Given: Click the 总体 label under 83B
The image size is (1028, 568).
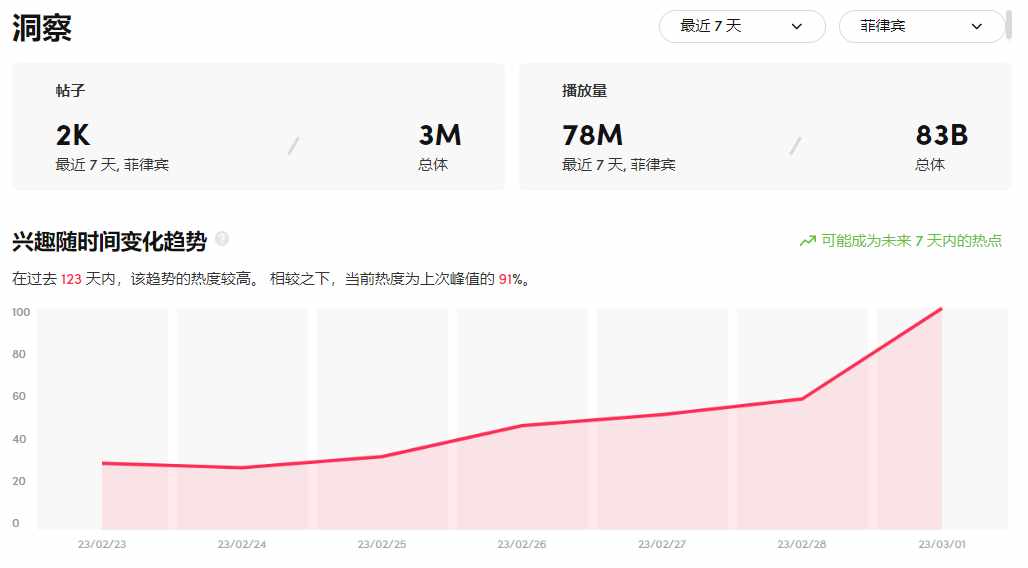Looking at the screenshot, I should click(x=930, y=165).
